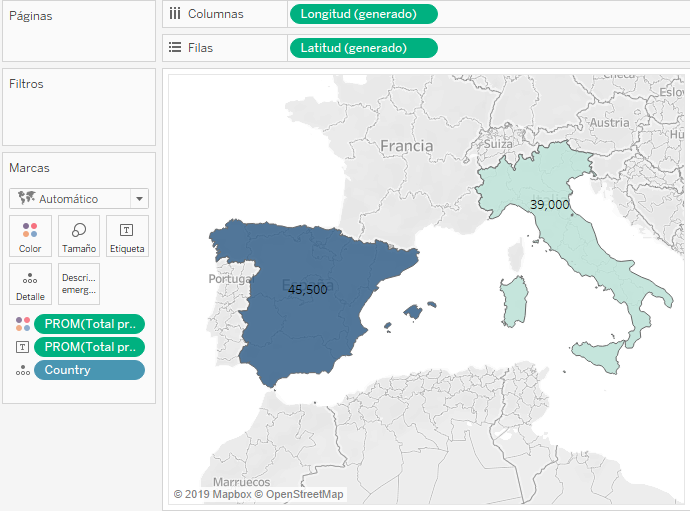Viewport: 690px width, 511px height.
Task: Click the Portugal map label
Action: (x=230, y=279)
